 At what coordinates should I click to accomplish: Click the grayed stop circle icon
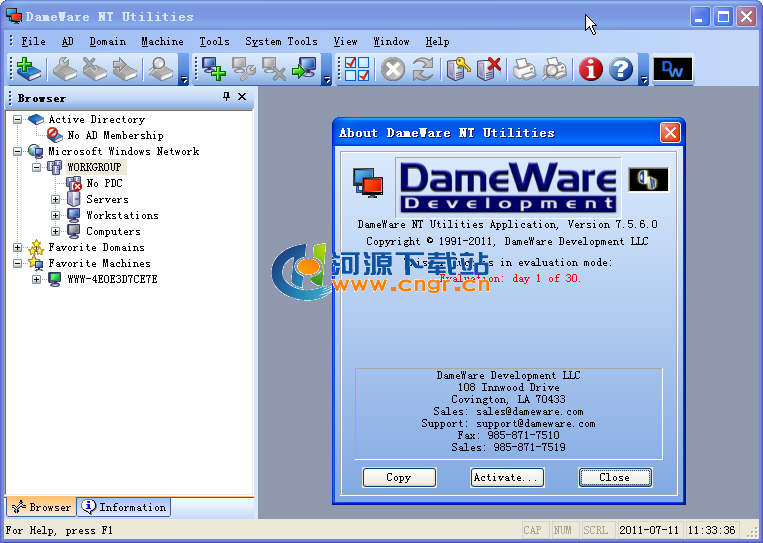[393, 69]
